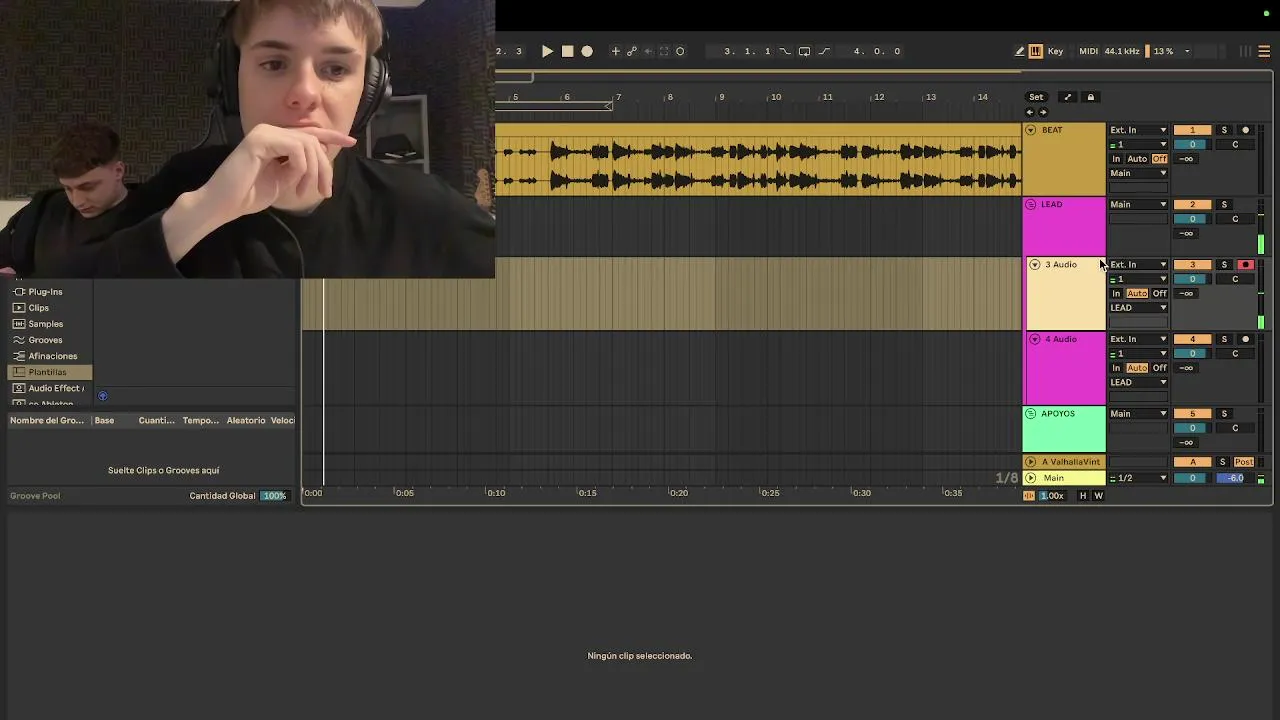This screenshot has height=720, width=1280.
Task: Solo the BEAT track
Action: 1224,130
